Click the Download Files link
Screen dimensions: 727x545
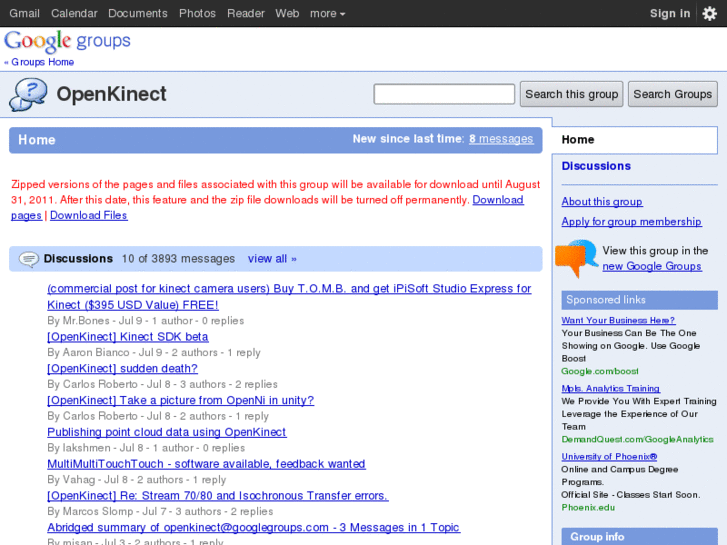[x=89, y=215]
